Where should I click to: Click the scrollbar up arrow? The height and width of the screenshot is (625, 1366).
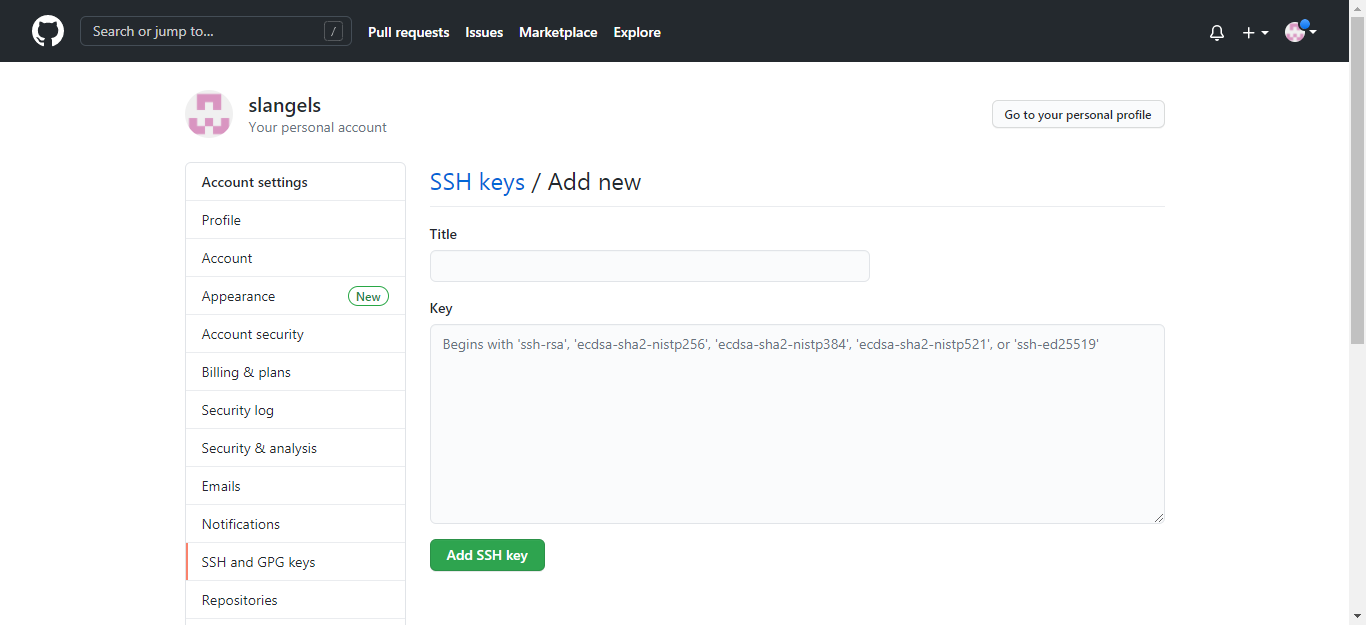point(1357,8)
